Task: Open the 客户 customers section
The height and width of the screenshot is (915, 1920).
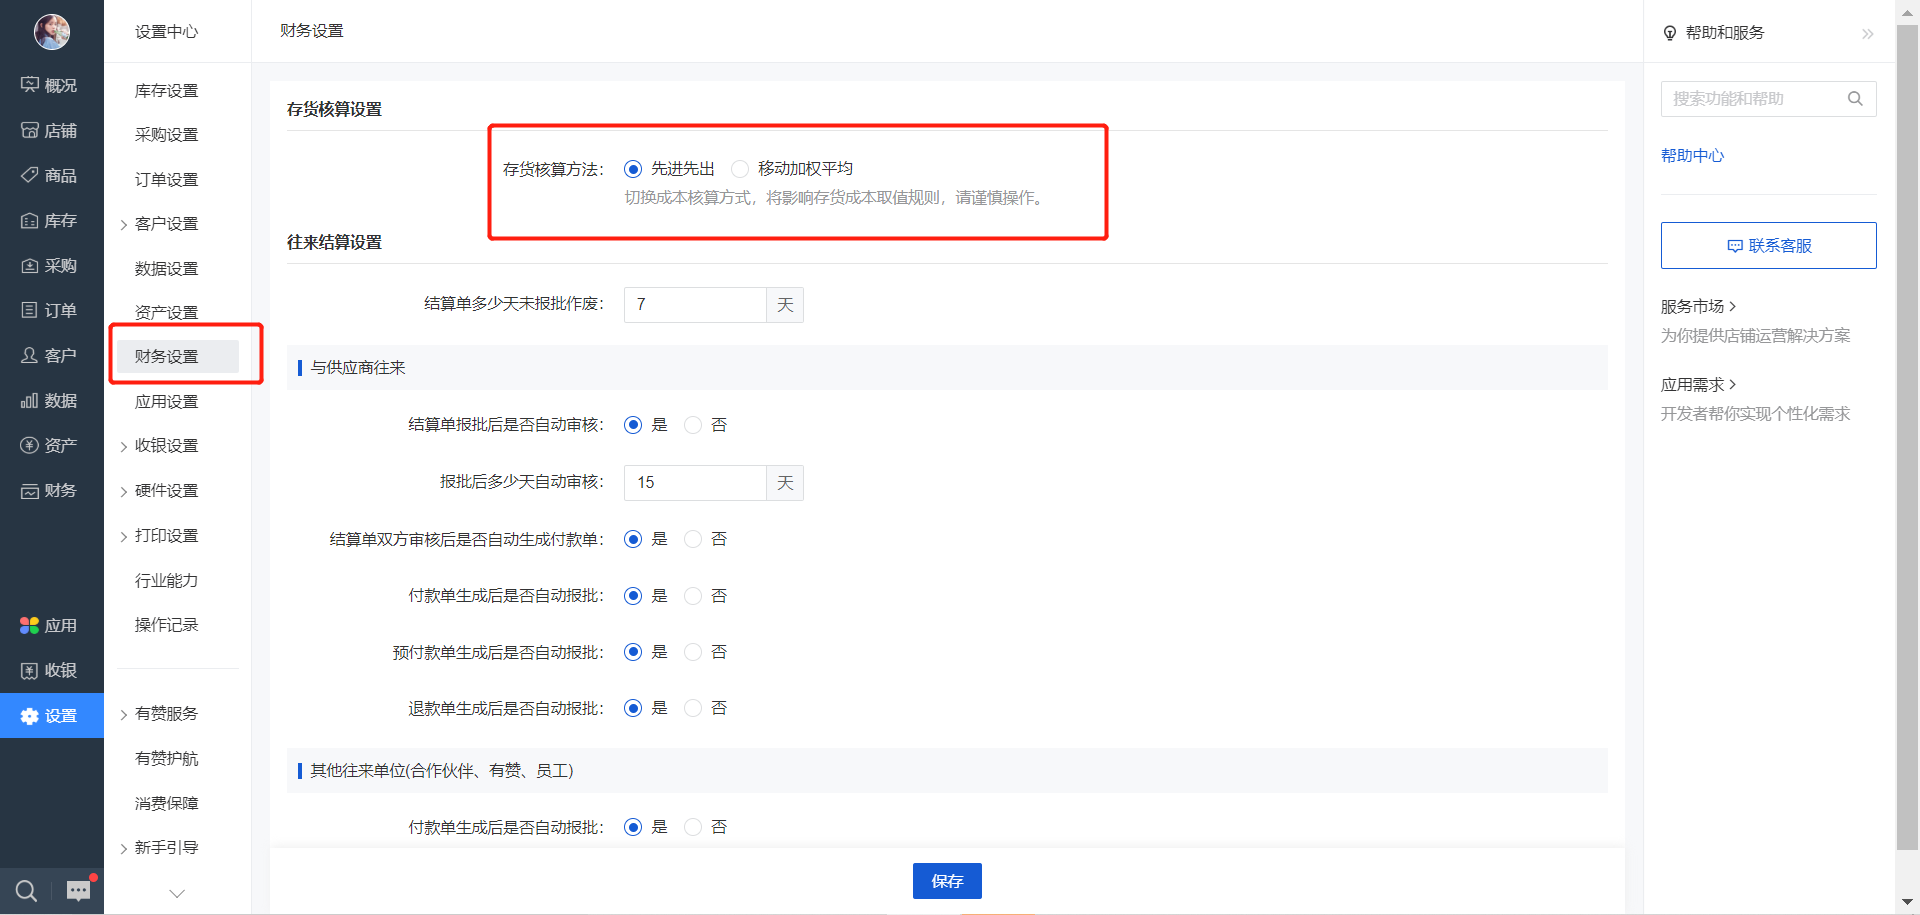Action: tap(51, 355)
